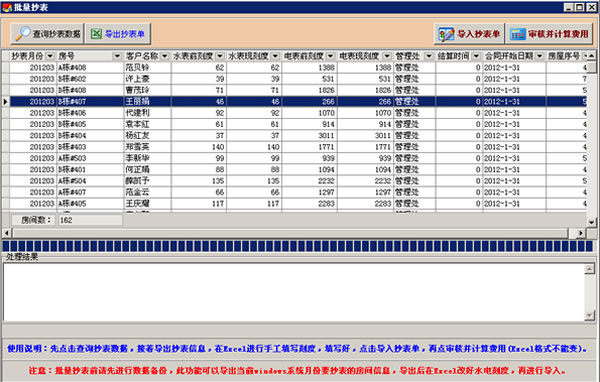Click customer name 王丽娟
600x382 pixels.
point(137,101)
